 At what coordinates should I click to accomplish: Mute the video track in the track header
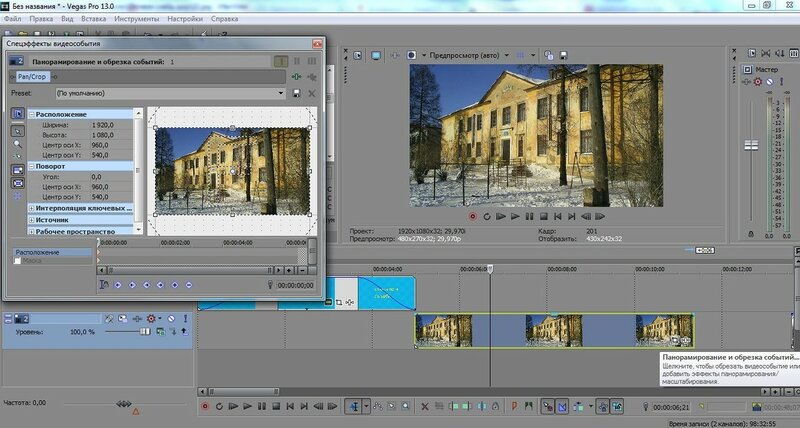pos(171,318)
